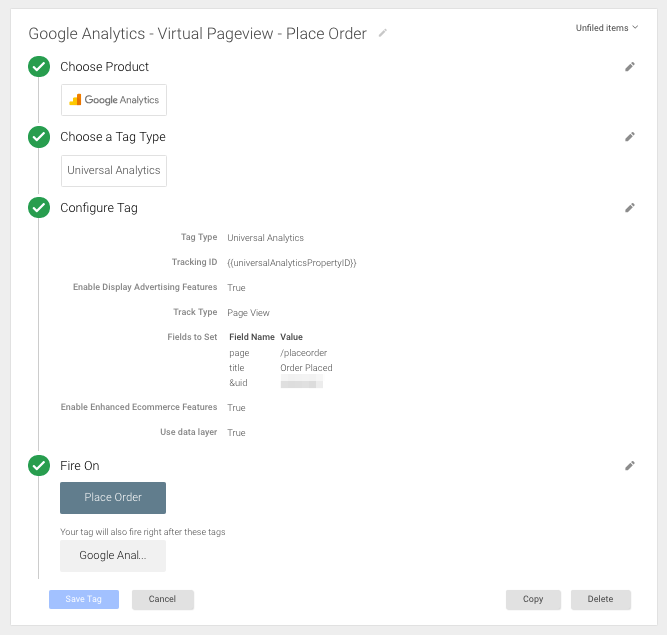
Task: Click the 'Track Type' label
Action: click(195, 312)
